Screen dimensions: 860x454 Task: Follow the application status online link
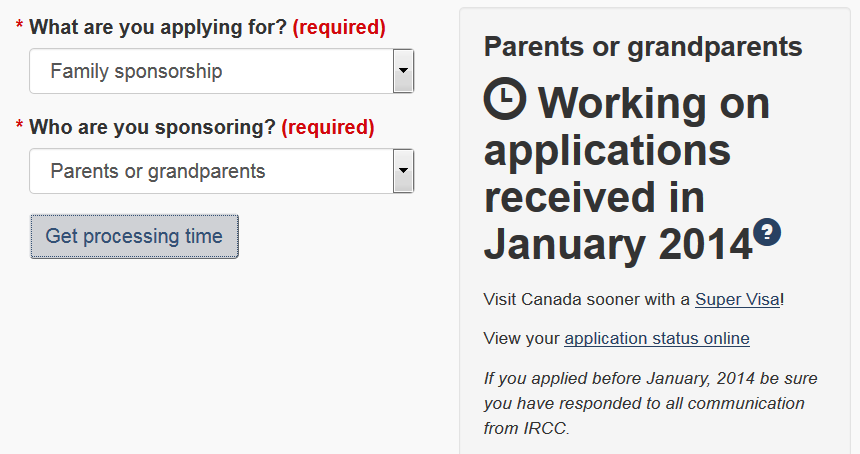point(657,338)
